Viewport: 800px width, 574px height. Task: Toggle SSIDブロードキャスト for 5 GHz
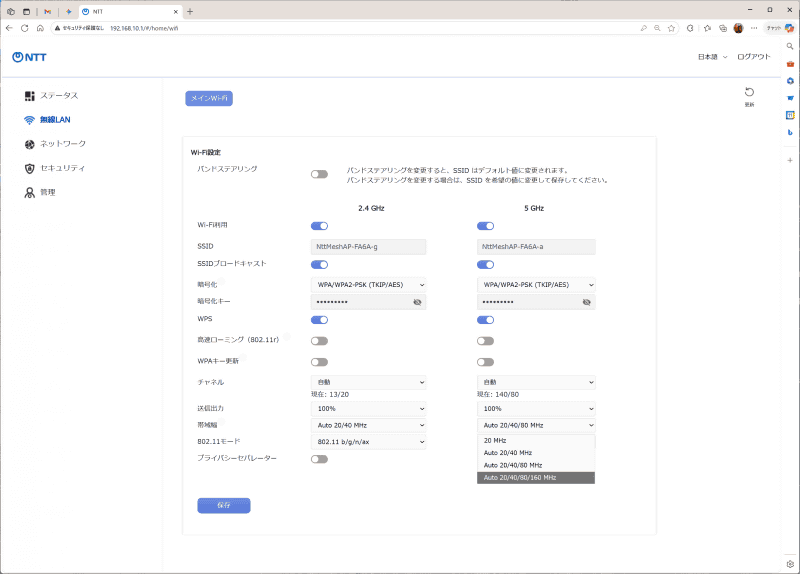tap(485, 264)
